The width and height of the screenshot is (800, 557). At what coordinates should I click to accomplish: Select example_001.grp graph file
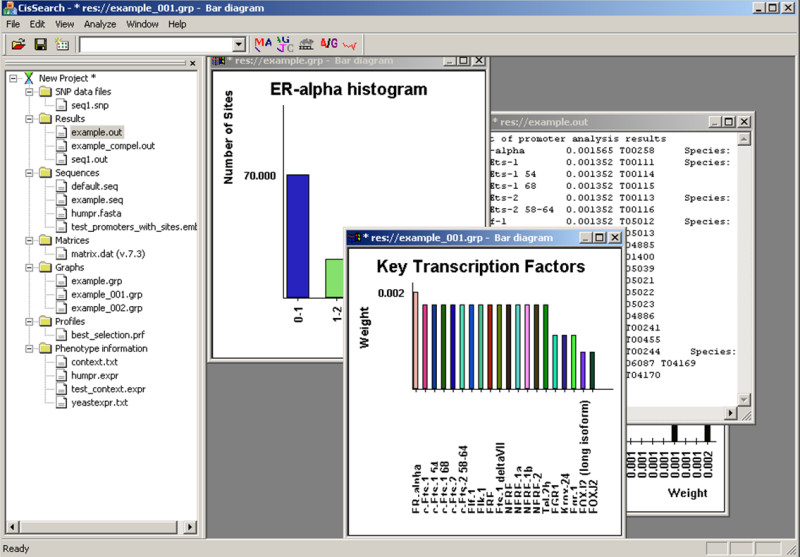pyautogui.click(x=107, y=294)
